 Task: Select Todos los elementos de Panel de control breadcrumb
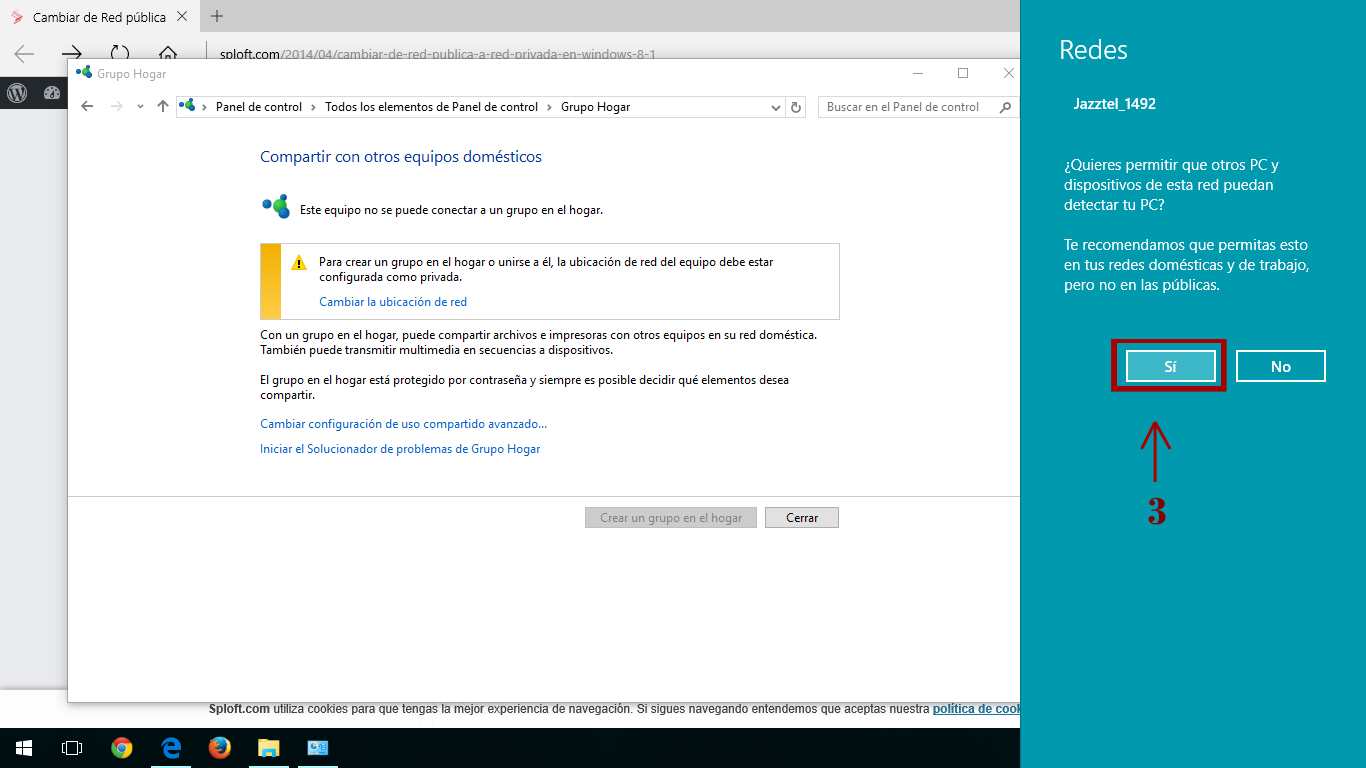click(x=431, y=107)
